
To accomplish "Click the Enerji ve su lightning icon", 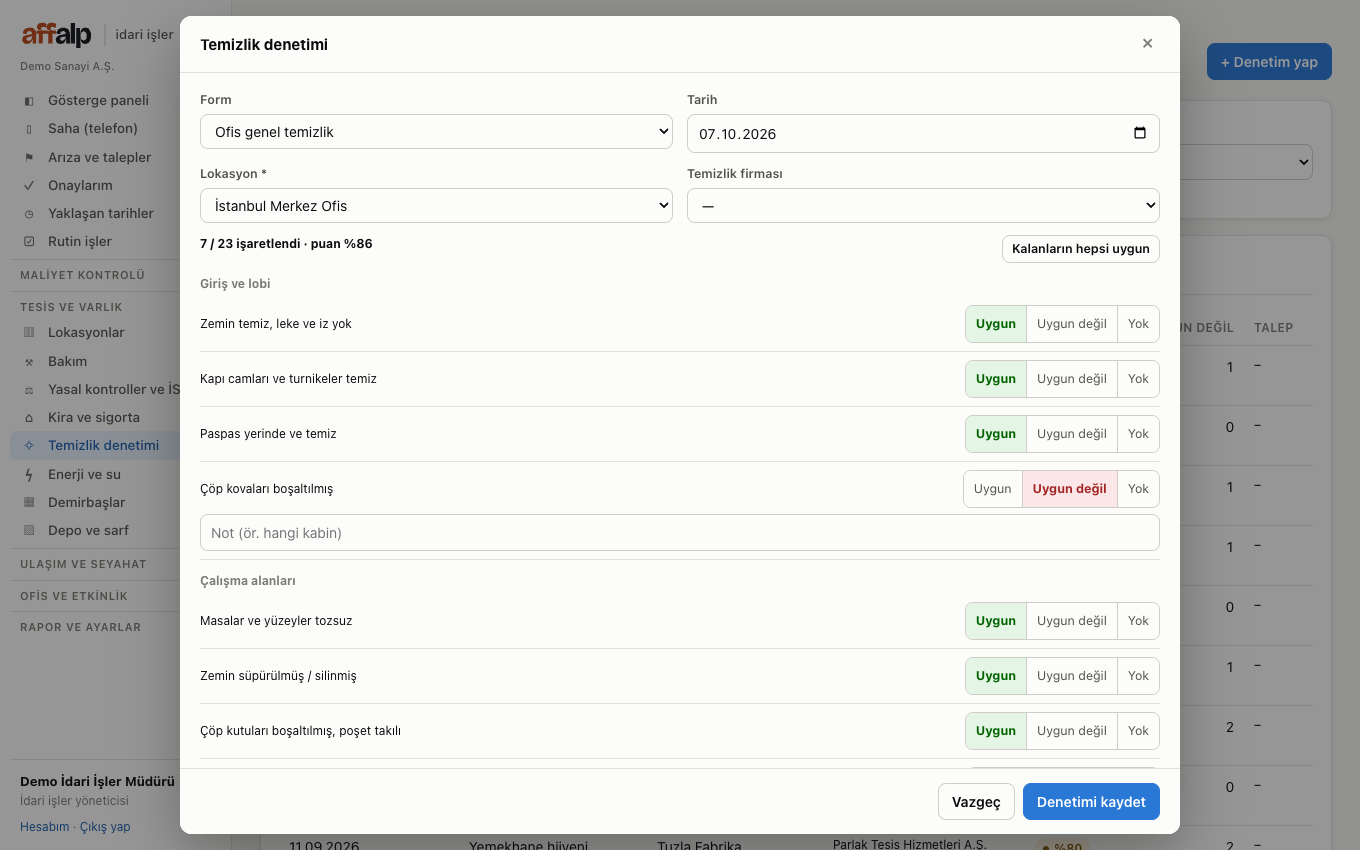I will [x=29, y=475].
